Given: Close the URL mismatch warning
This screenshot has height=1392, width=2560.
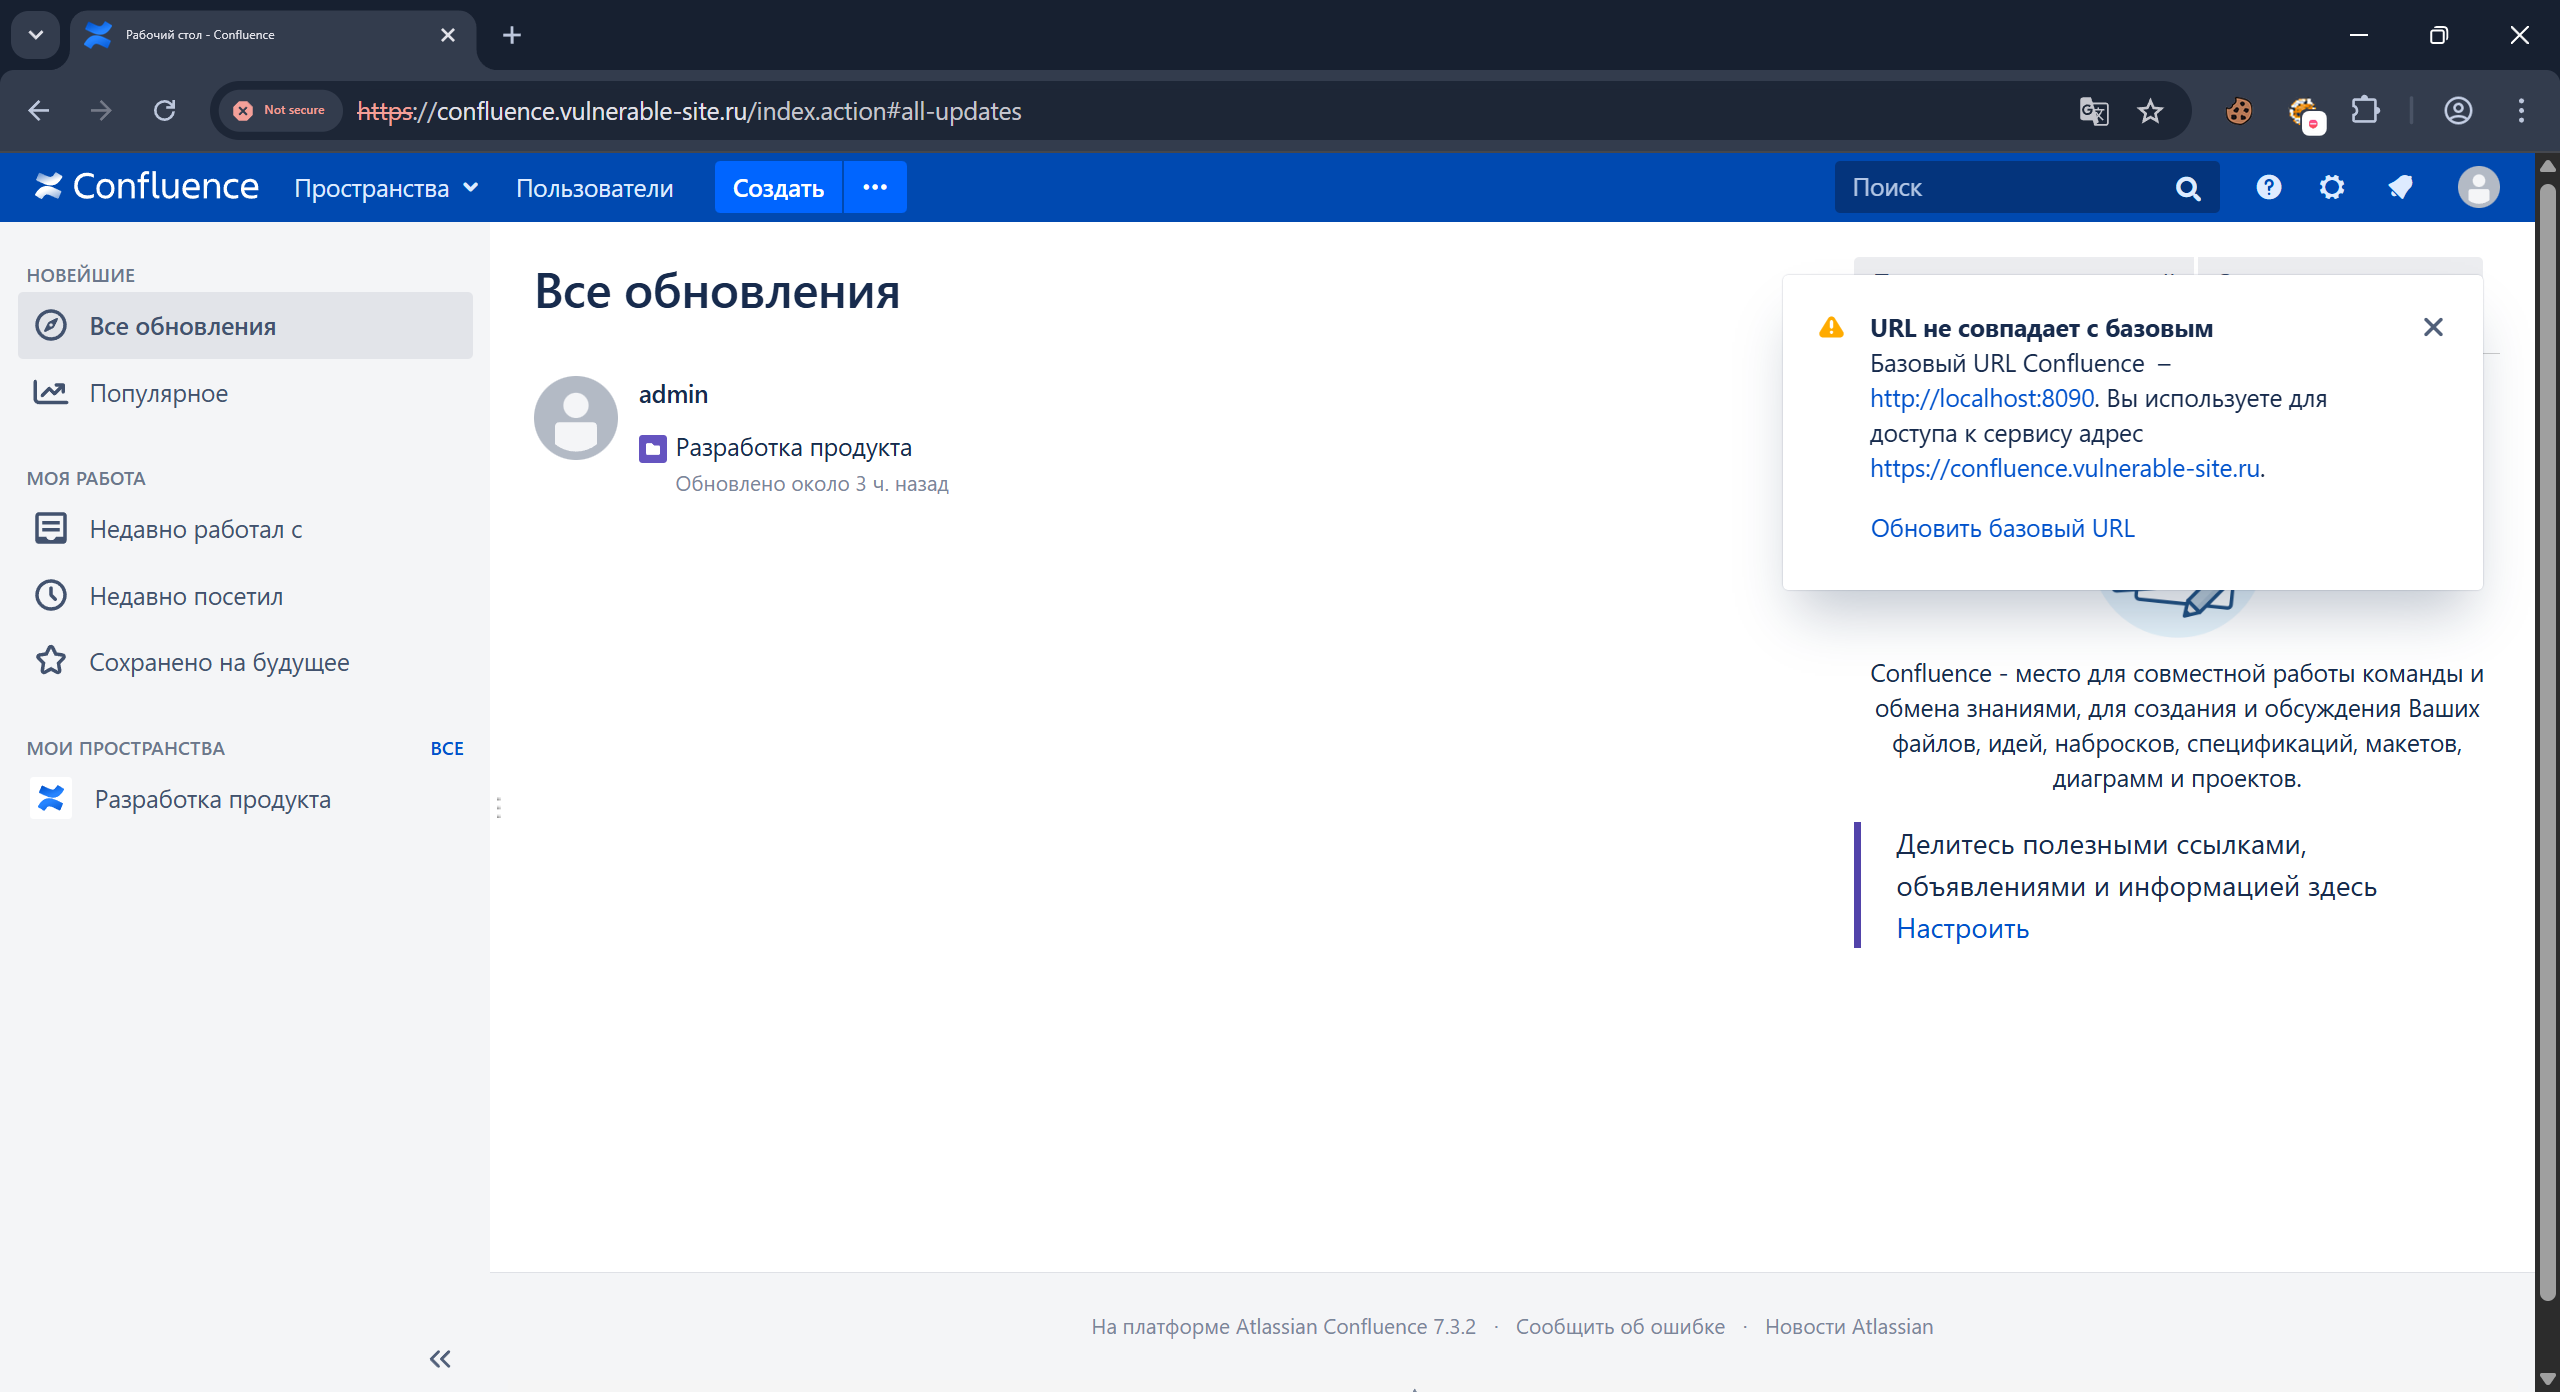Looking at the screenshot, I should [2433, 327].
